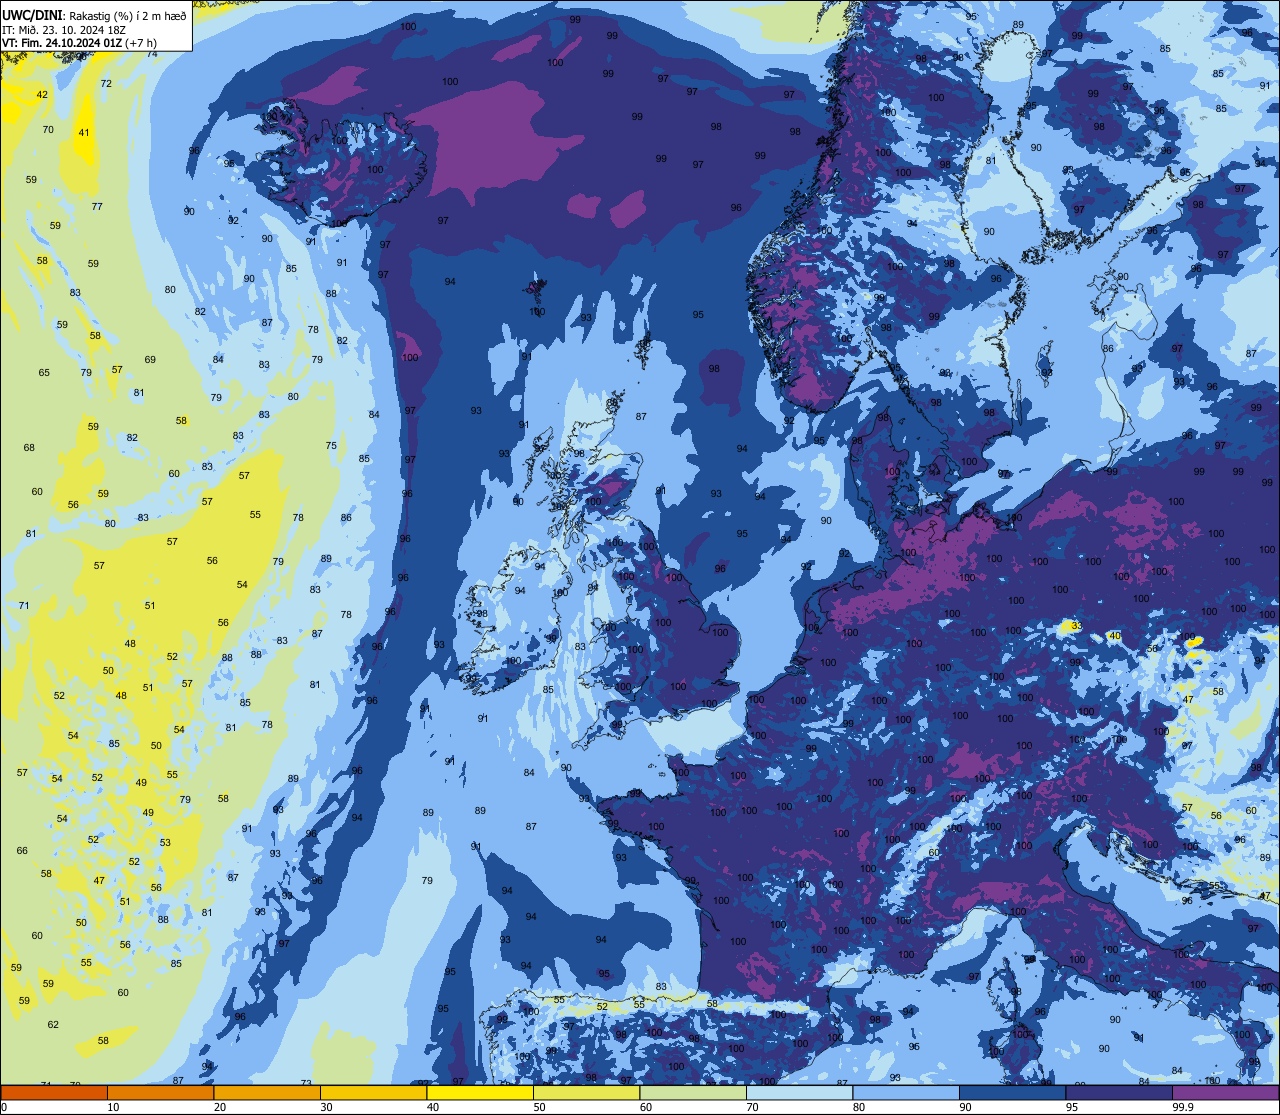Click the legend label '99.9'
1280x1115 pixels.
(1184, 1107)
